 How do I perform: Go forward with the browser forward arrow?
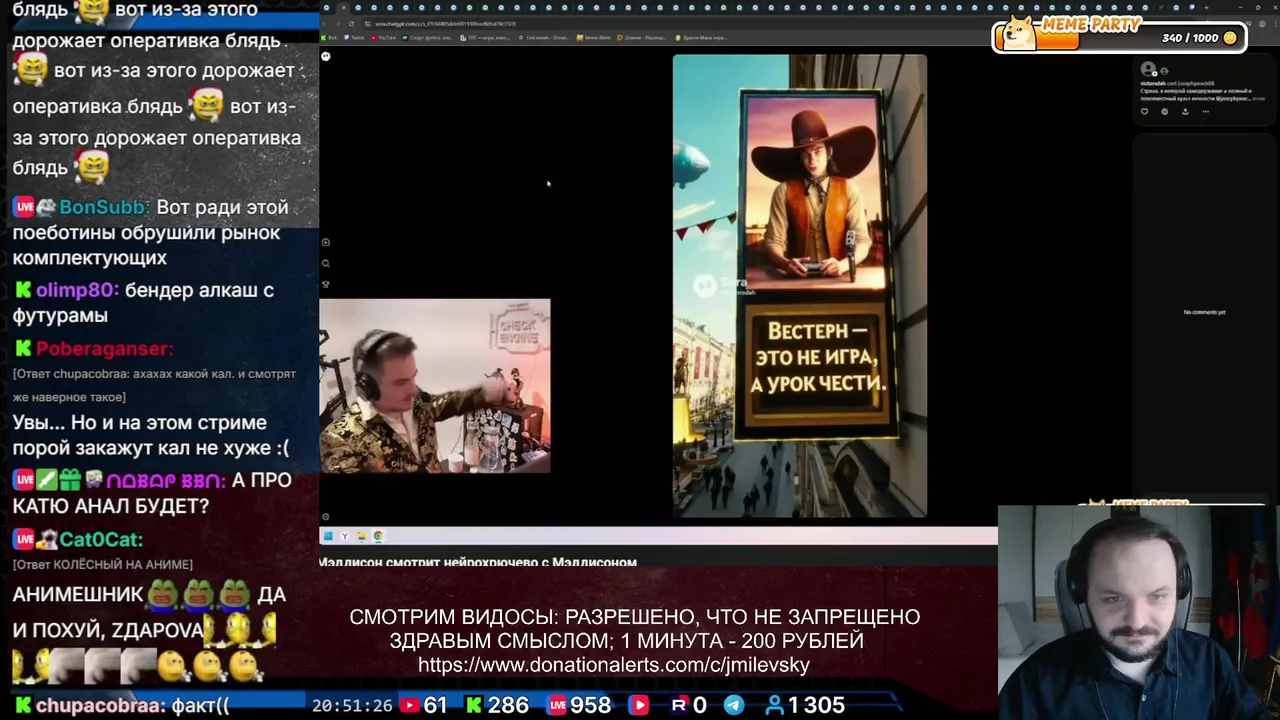coord(338,24)
